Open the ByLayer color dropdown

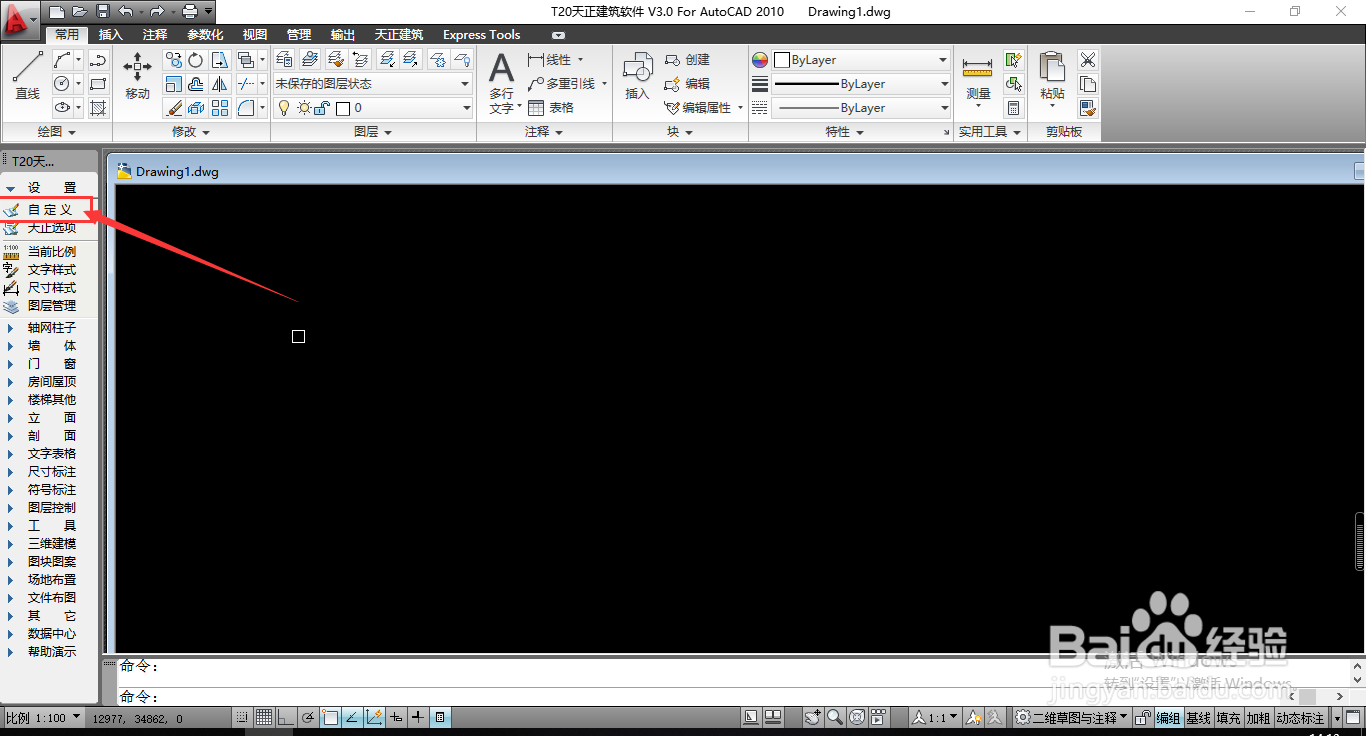tap(861, 60)
